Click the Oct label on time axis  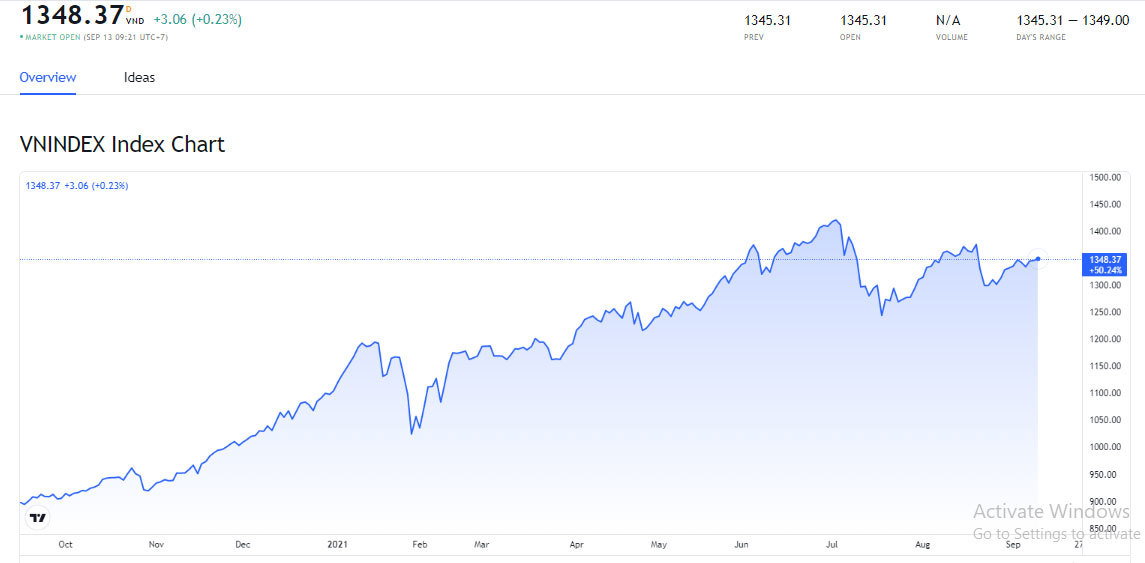pos(65,545)
